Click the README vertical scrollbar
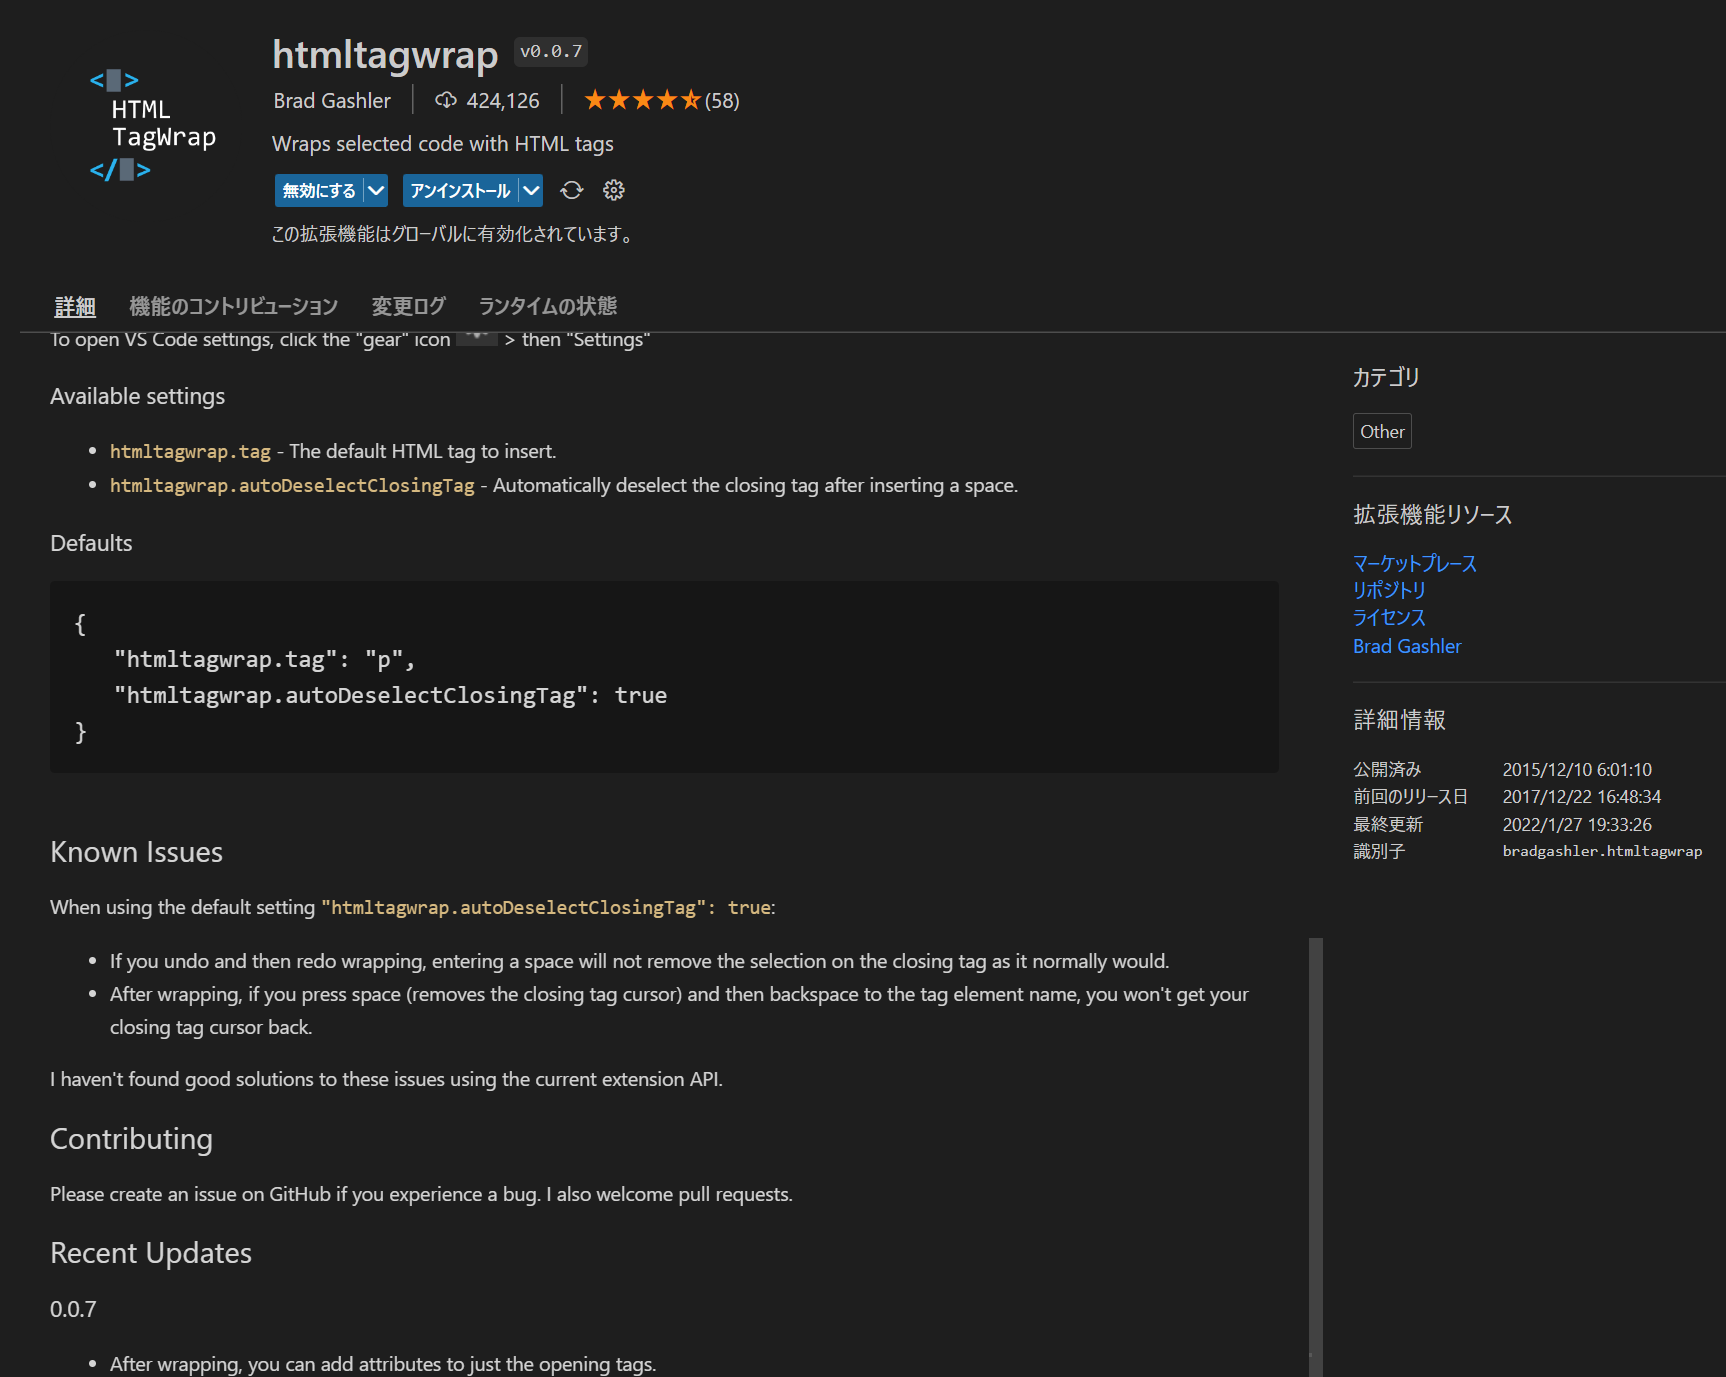 [x=1315, y=1150]
